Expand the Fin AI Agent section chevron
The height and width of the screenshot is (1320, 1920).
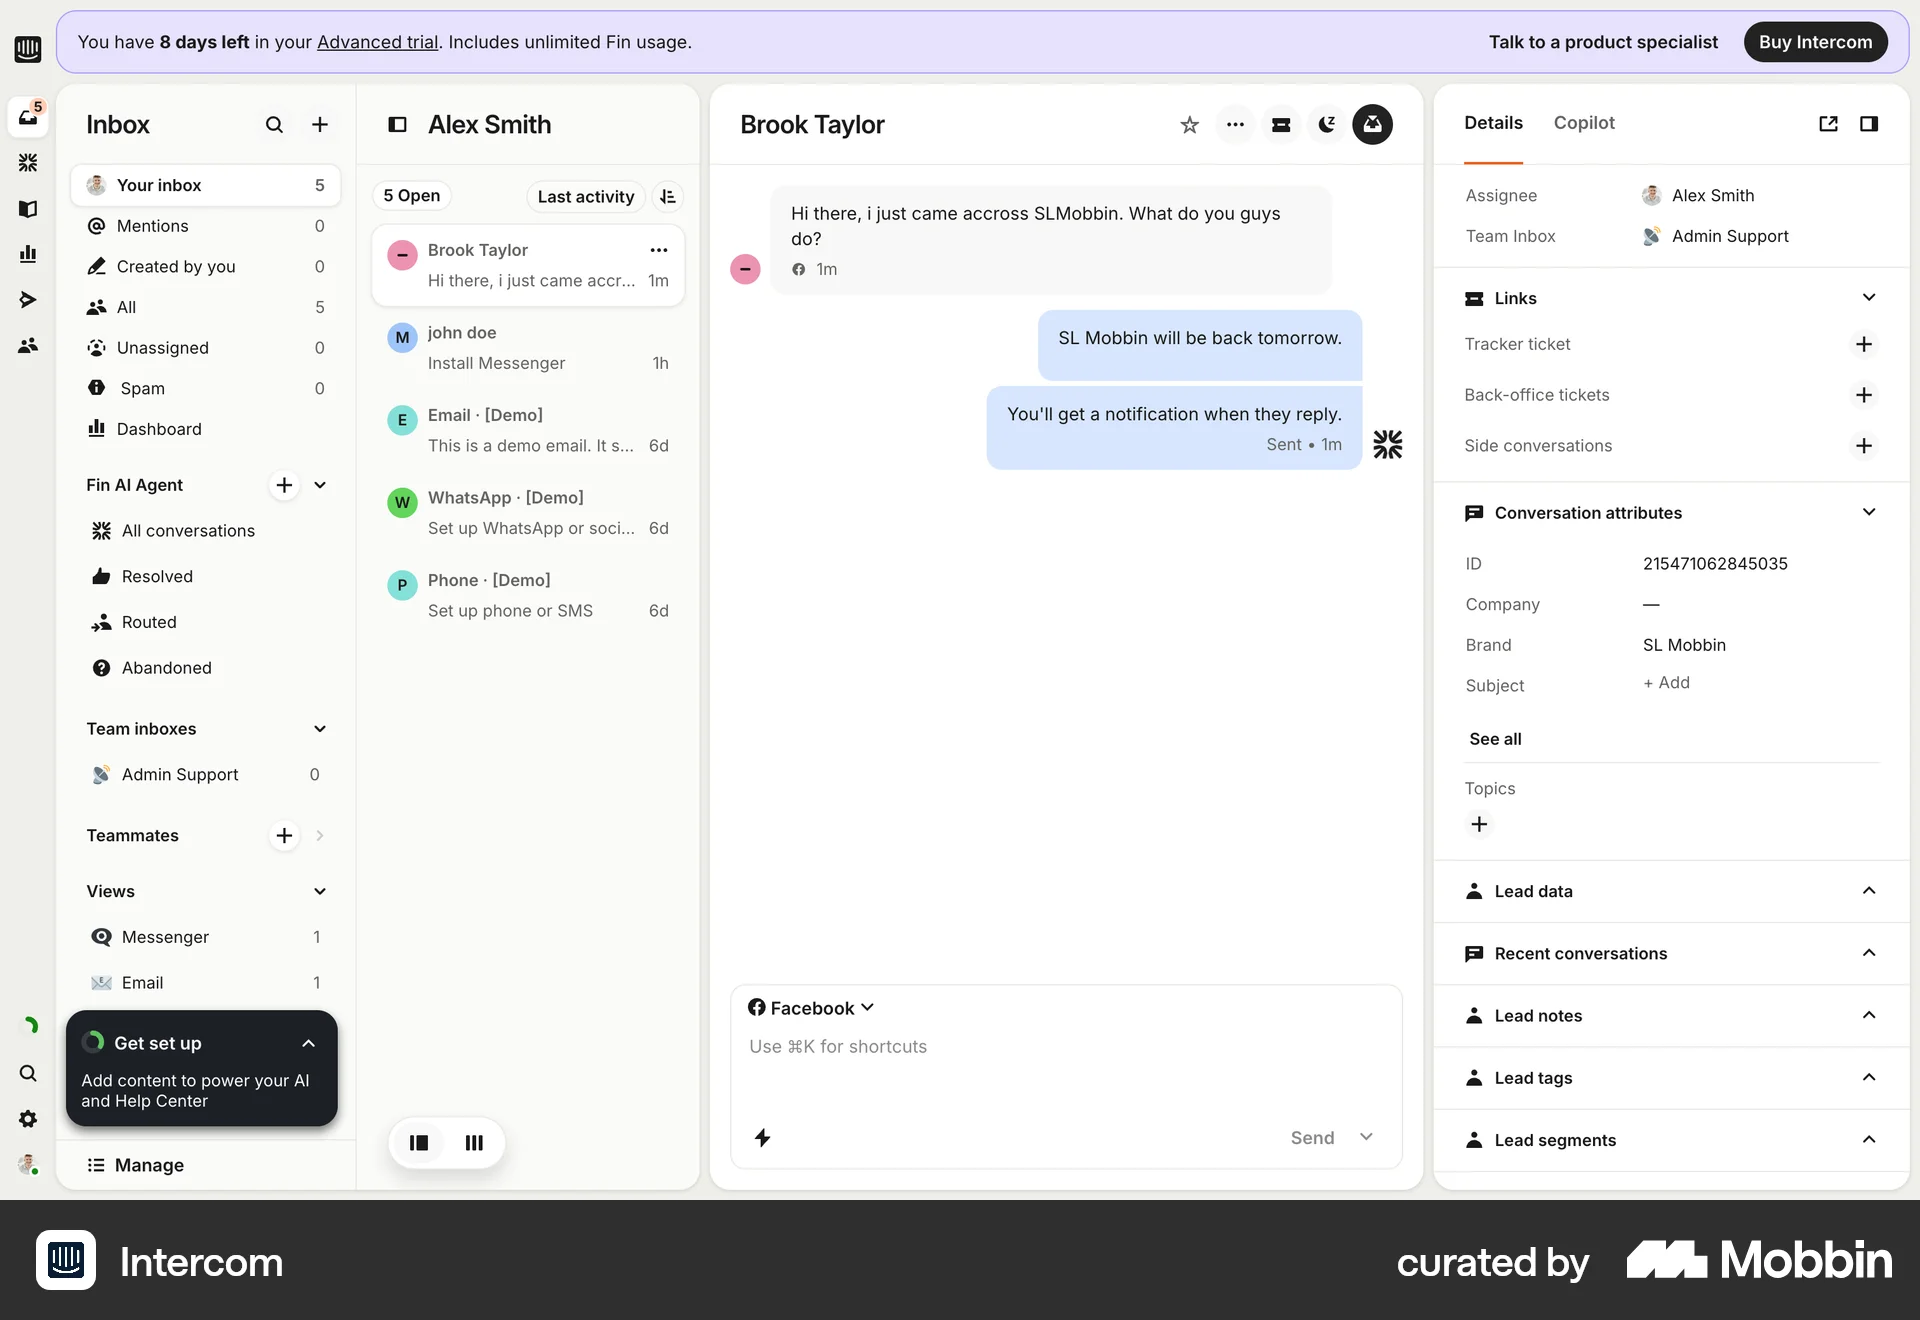(320, 485)
